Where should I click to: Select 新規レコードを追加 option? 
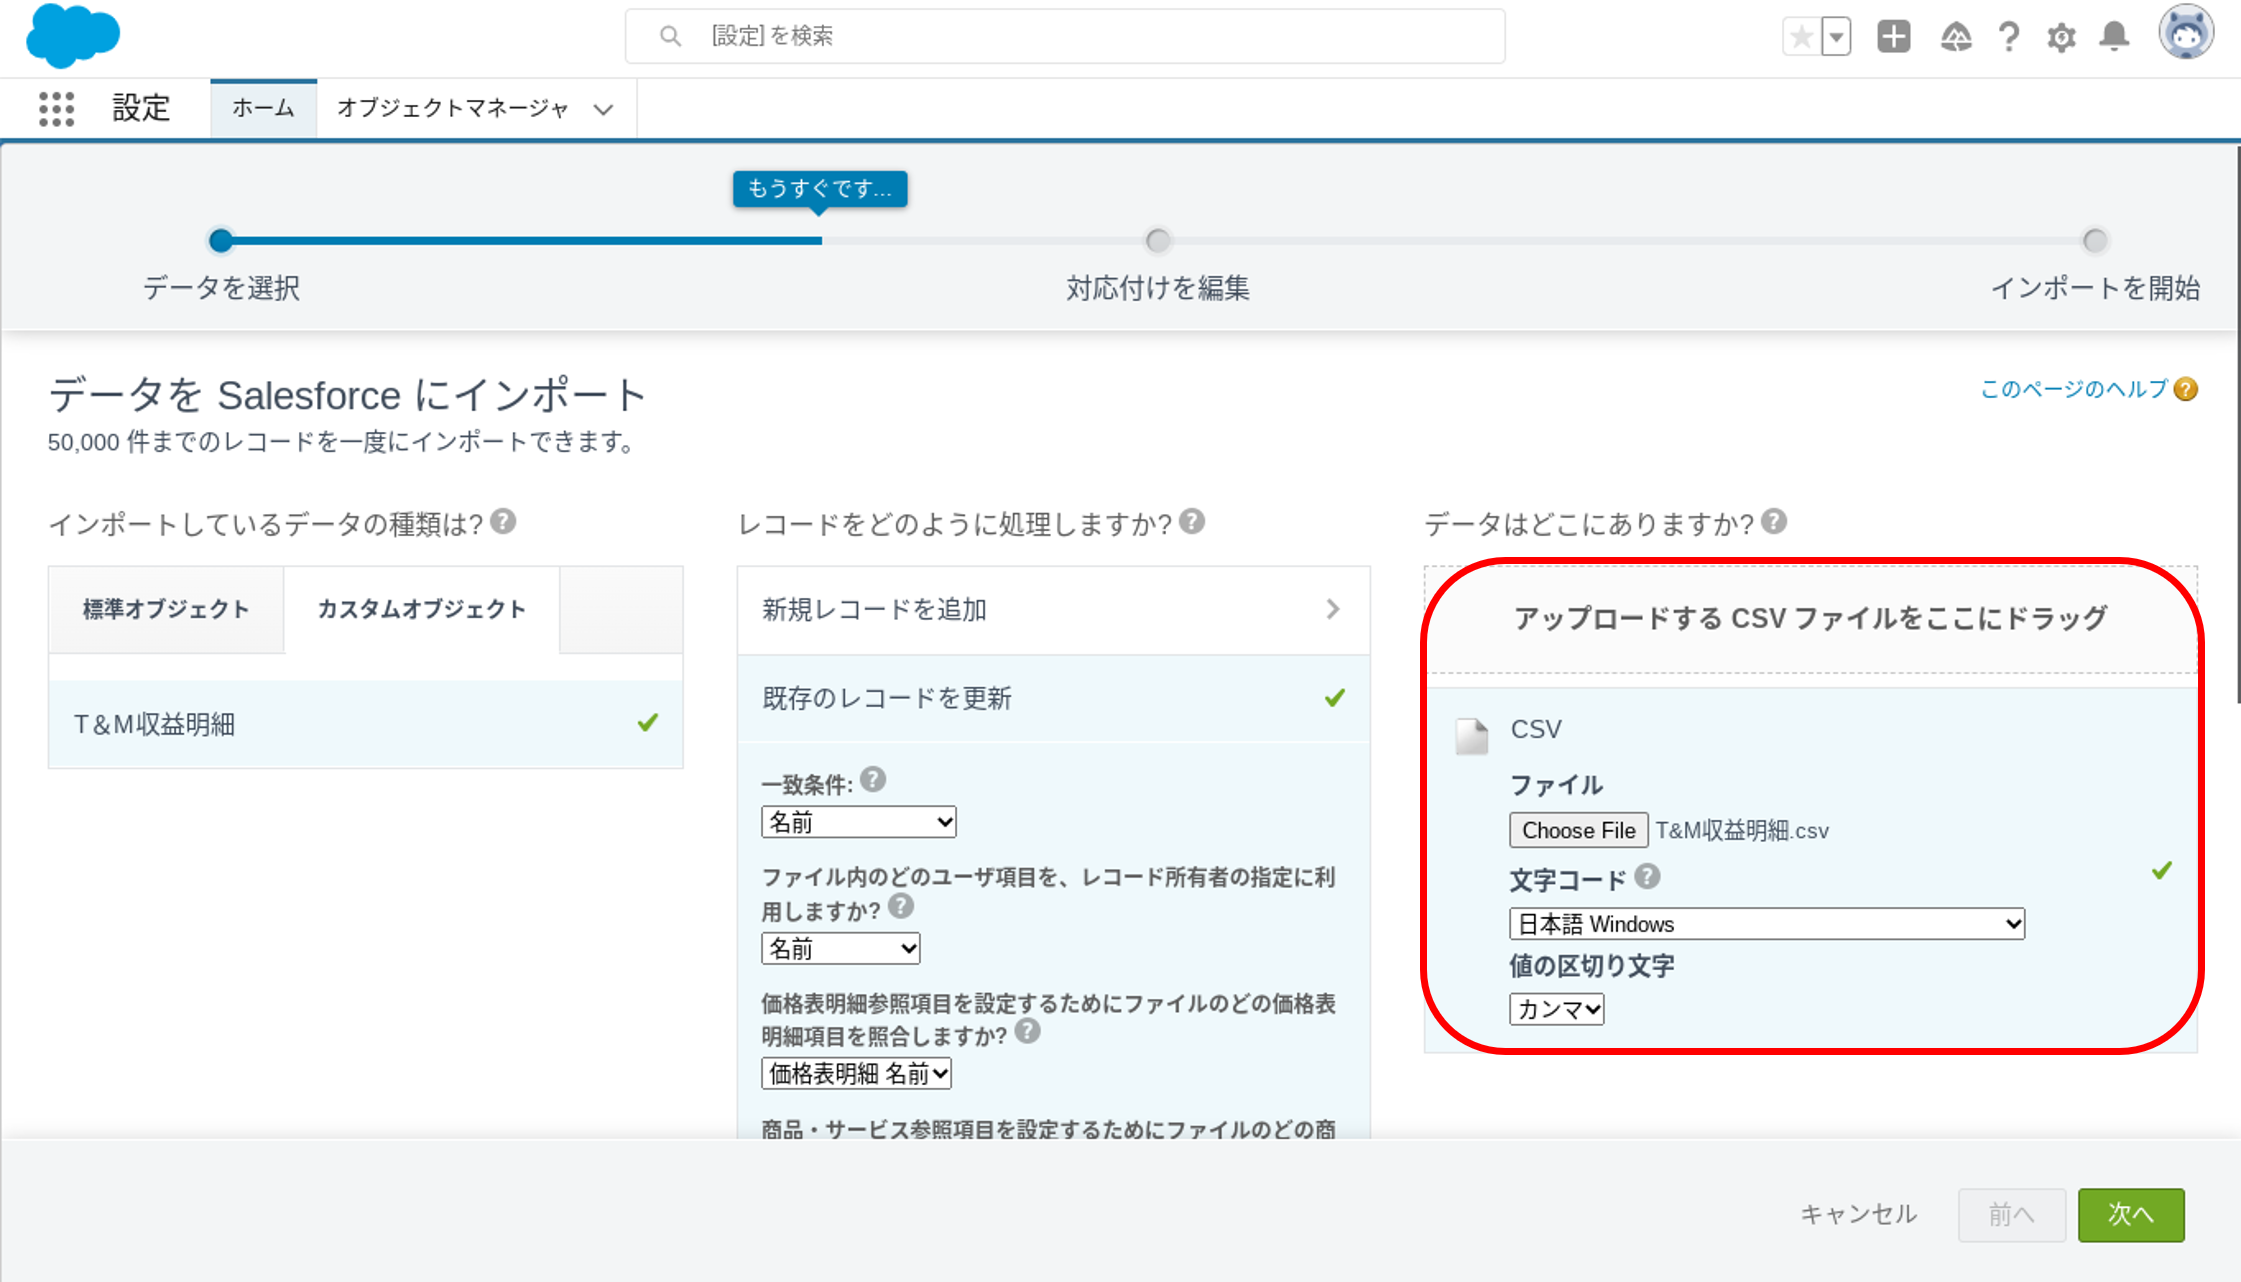pyautogui.click(x=1053, y=610)
